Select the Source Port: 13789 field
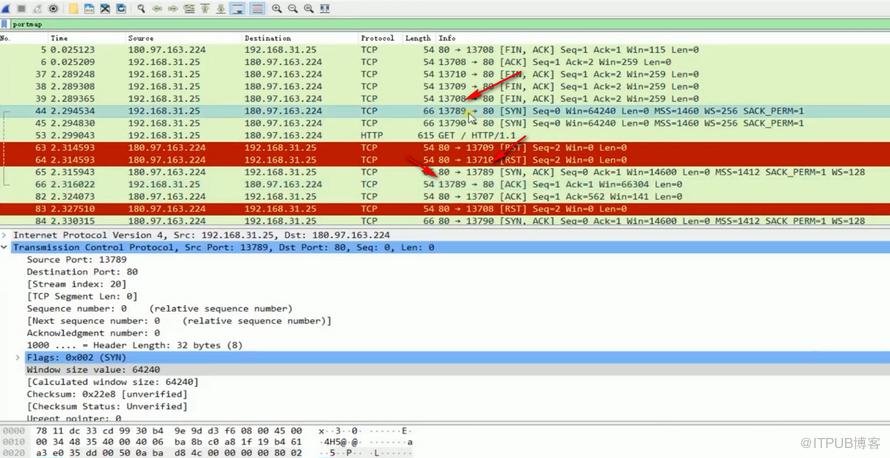Viewport: 890px width, 458px height. (x=77, y=259)
